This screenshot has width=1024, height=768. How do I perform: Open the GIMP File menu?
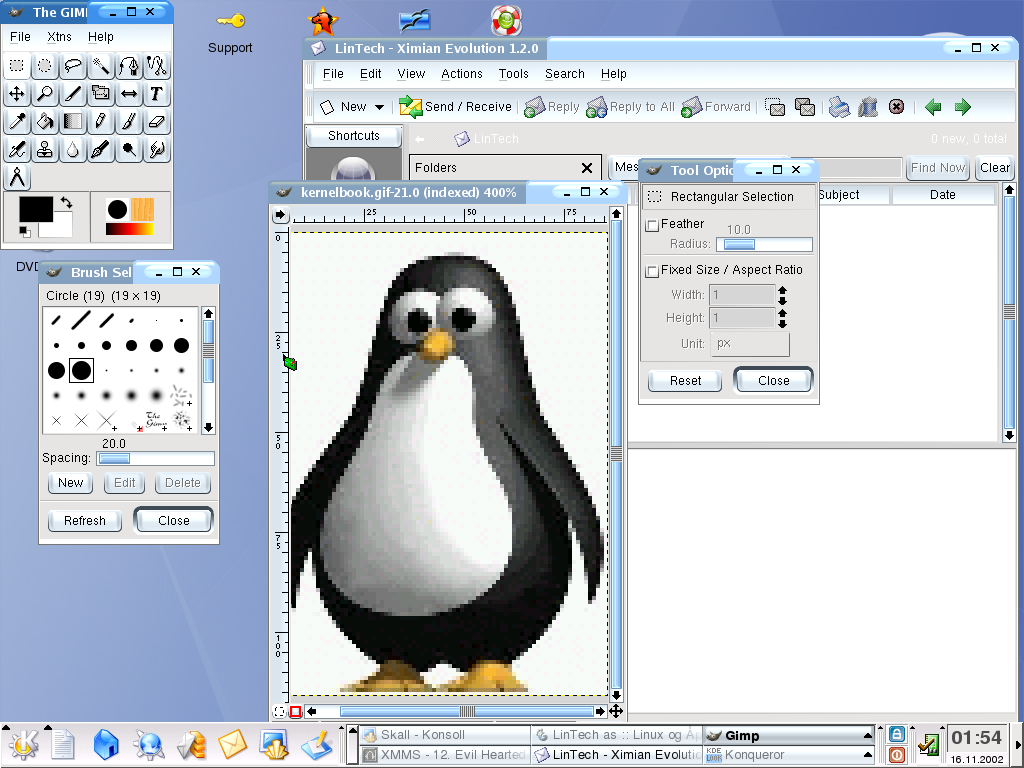click(20, 37)
